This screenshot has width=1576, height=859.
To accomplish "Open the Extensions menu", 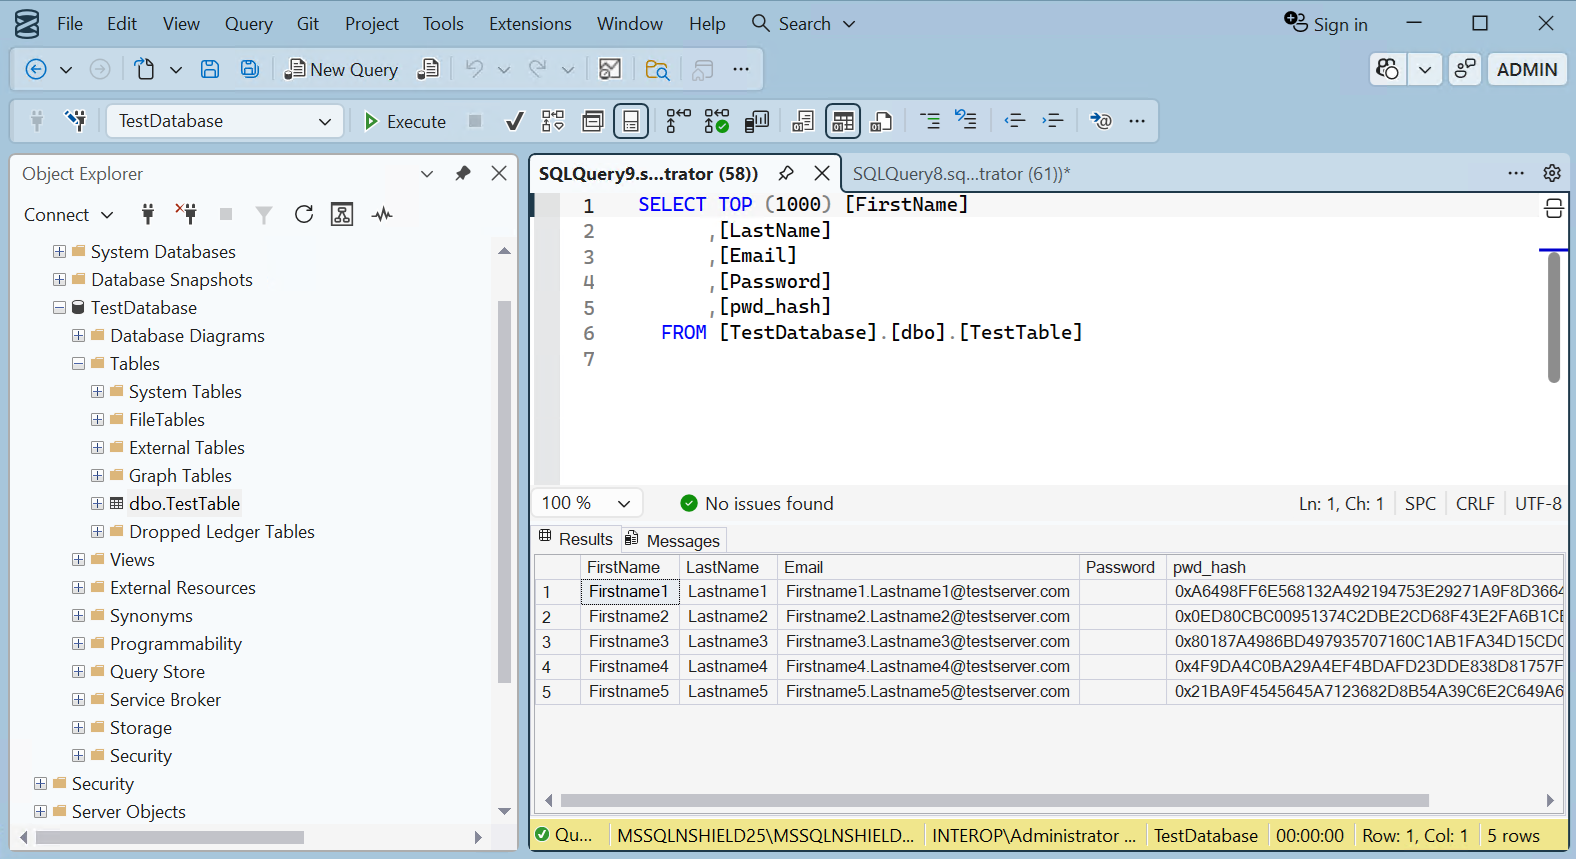I will click(x=530, y=23).
